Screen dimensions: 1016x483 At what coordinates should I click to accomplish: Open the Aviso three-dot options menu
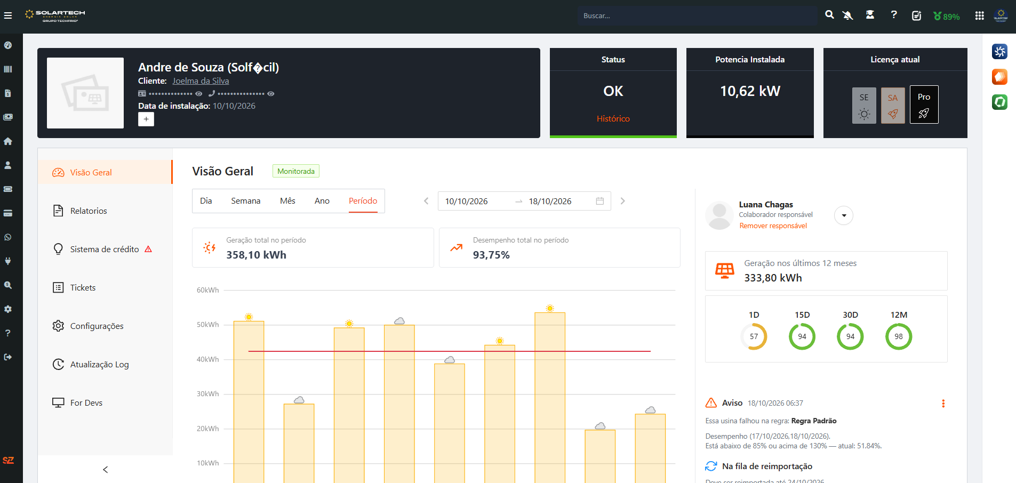point(943,403)
